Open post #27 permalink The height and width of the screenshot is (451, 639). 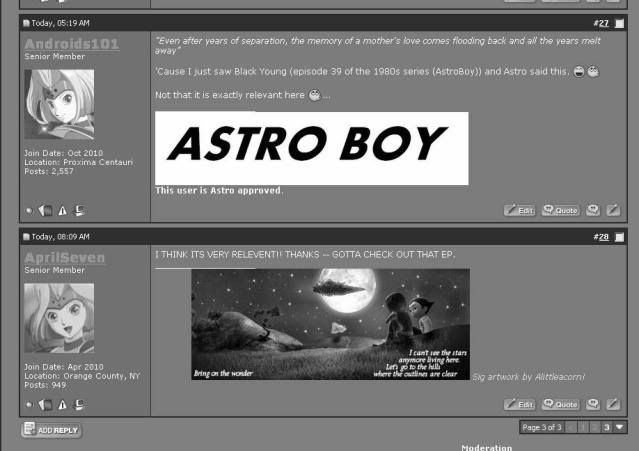pos(604,23)
